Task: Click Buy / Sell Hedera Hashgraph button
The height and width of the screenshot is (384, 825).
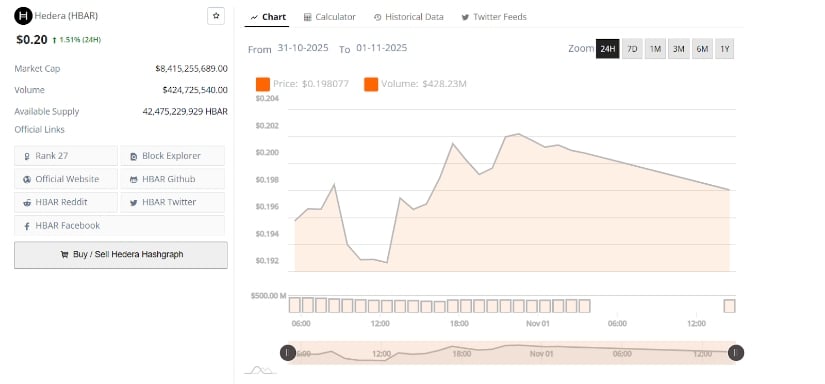Action: click(x=121, y=255)
